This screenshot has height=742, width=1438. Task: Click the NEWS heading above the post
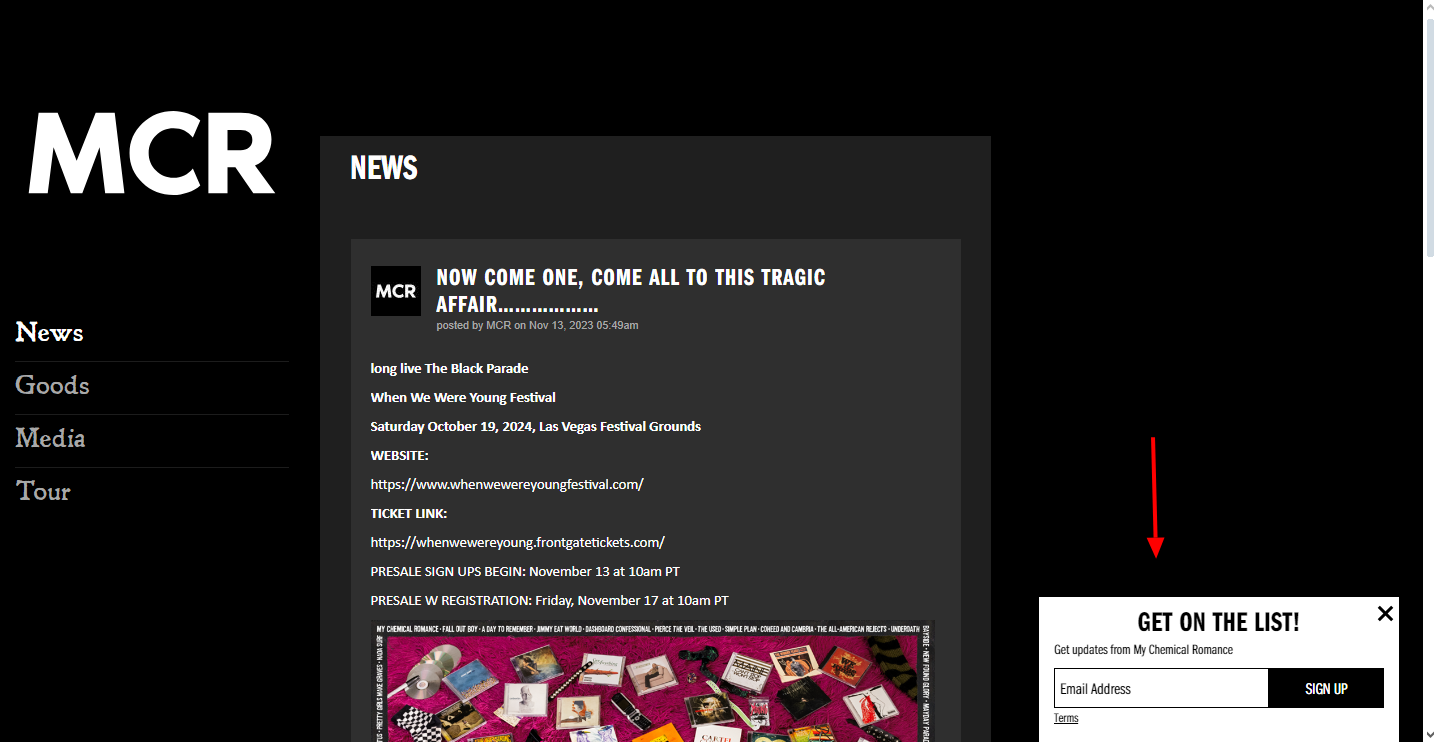click(384, 168)
